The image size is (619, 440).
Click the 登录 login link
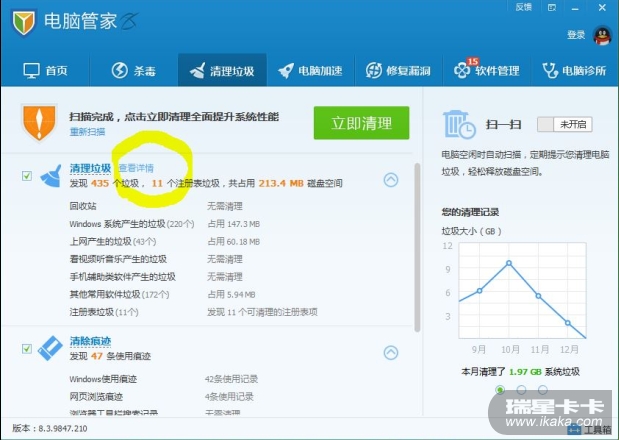[x=576, y=35]
